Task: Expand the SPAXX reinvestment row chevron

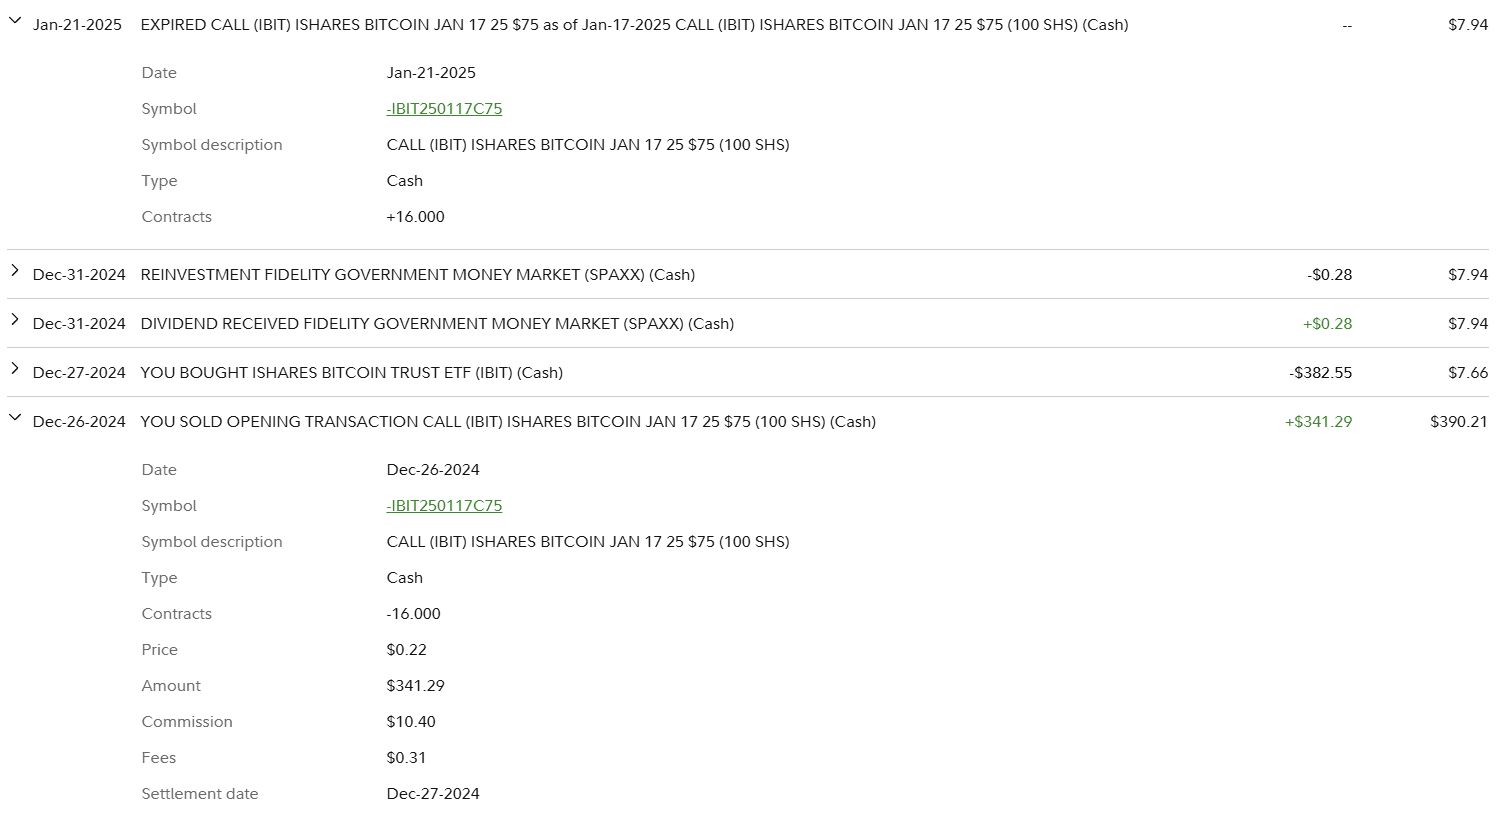Action: pos(15,270)
